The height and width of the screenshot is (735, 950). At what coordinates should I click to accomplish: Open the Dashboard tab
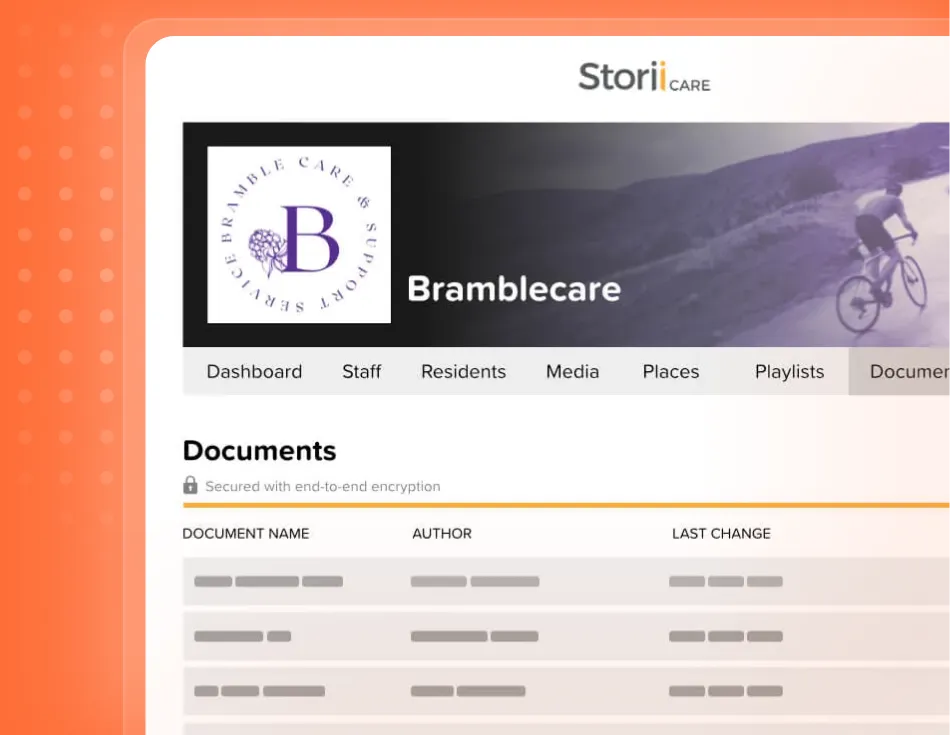click(254, 371)
